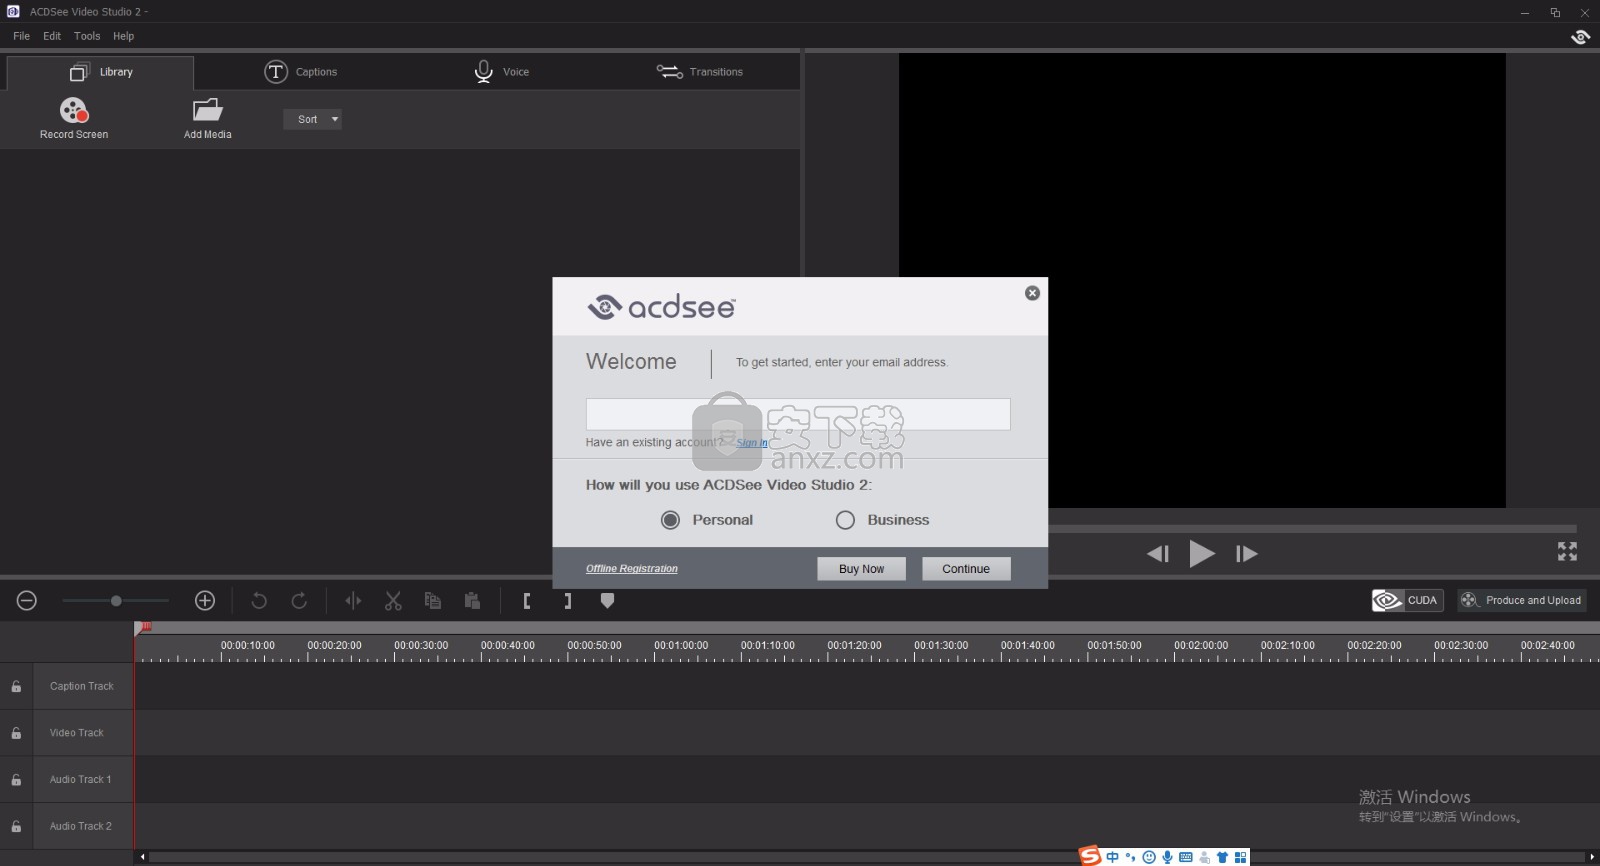
Task: Set selection end with right bracket icon
Action: pos(567,600)
